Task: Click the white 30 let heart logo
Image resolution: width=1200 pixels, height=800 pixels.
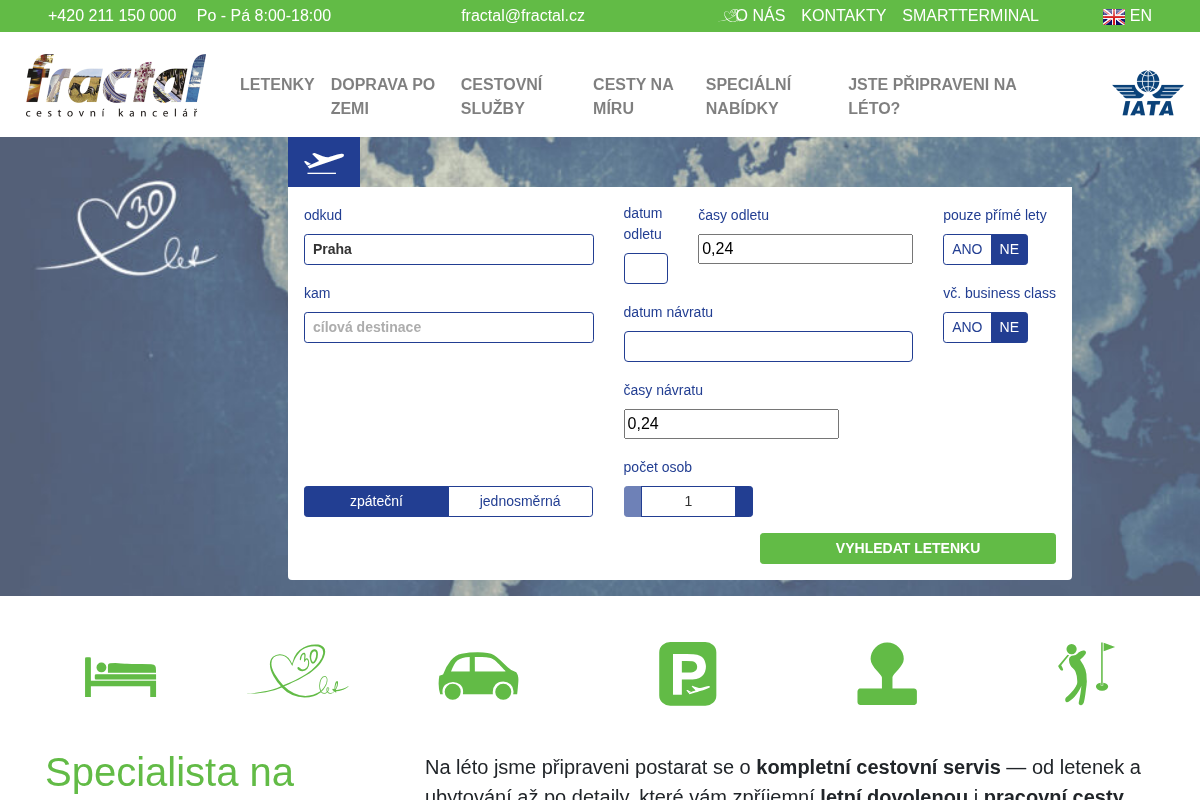Action: point(127,229)
